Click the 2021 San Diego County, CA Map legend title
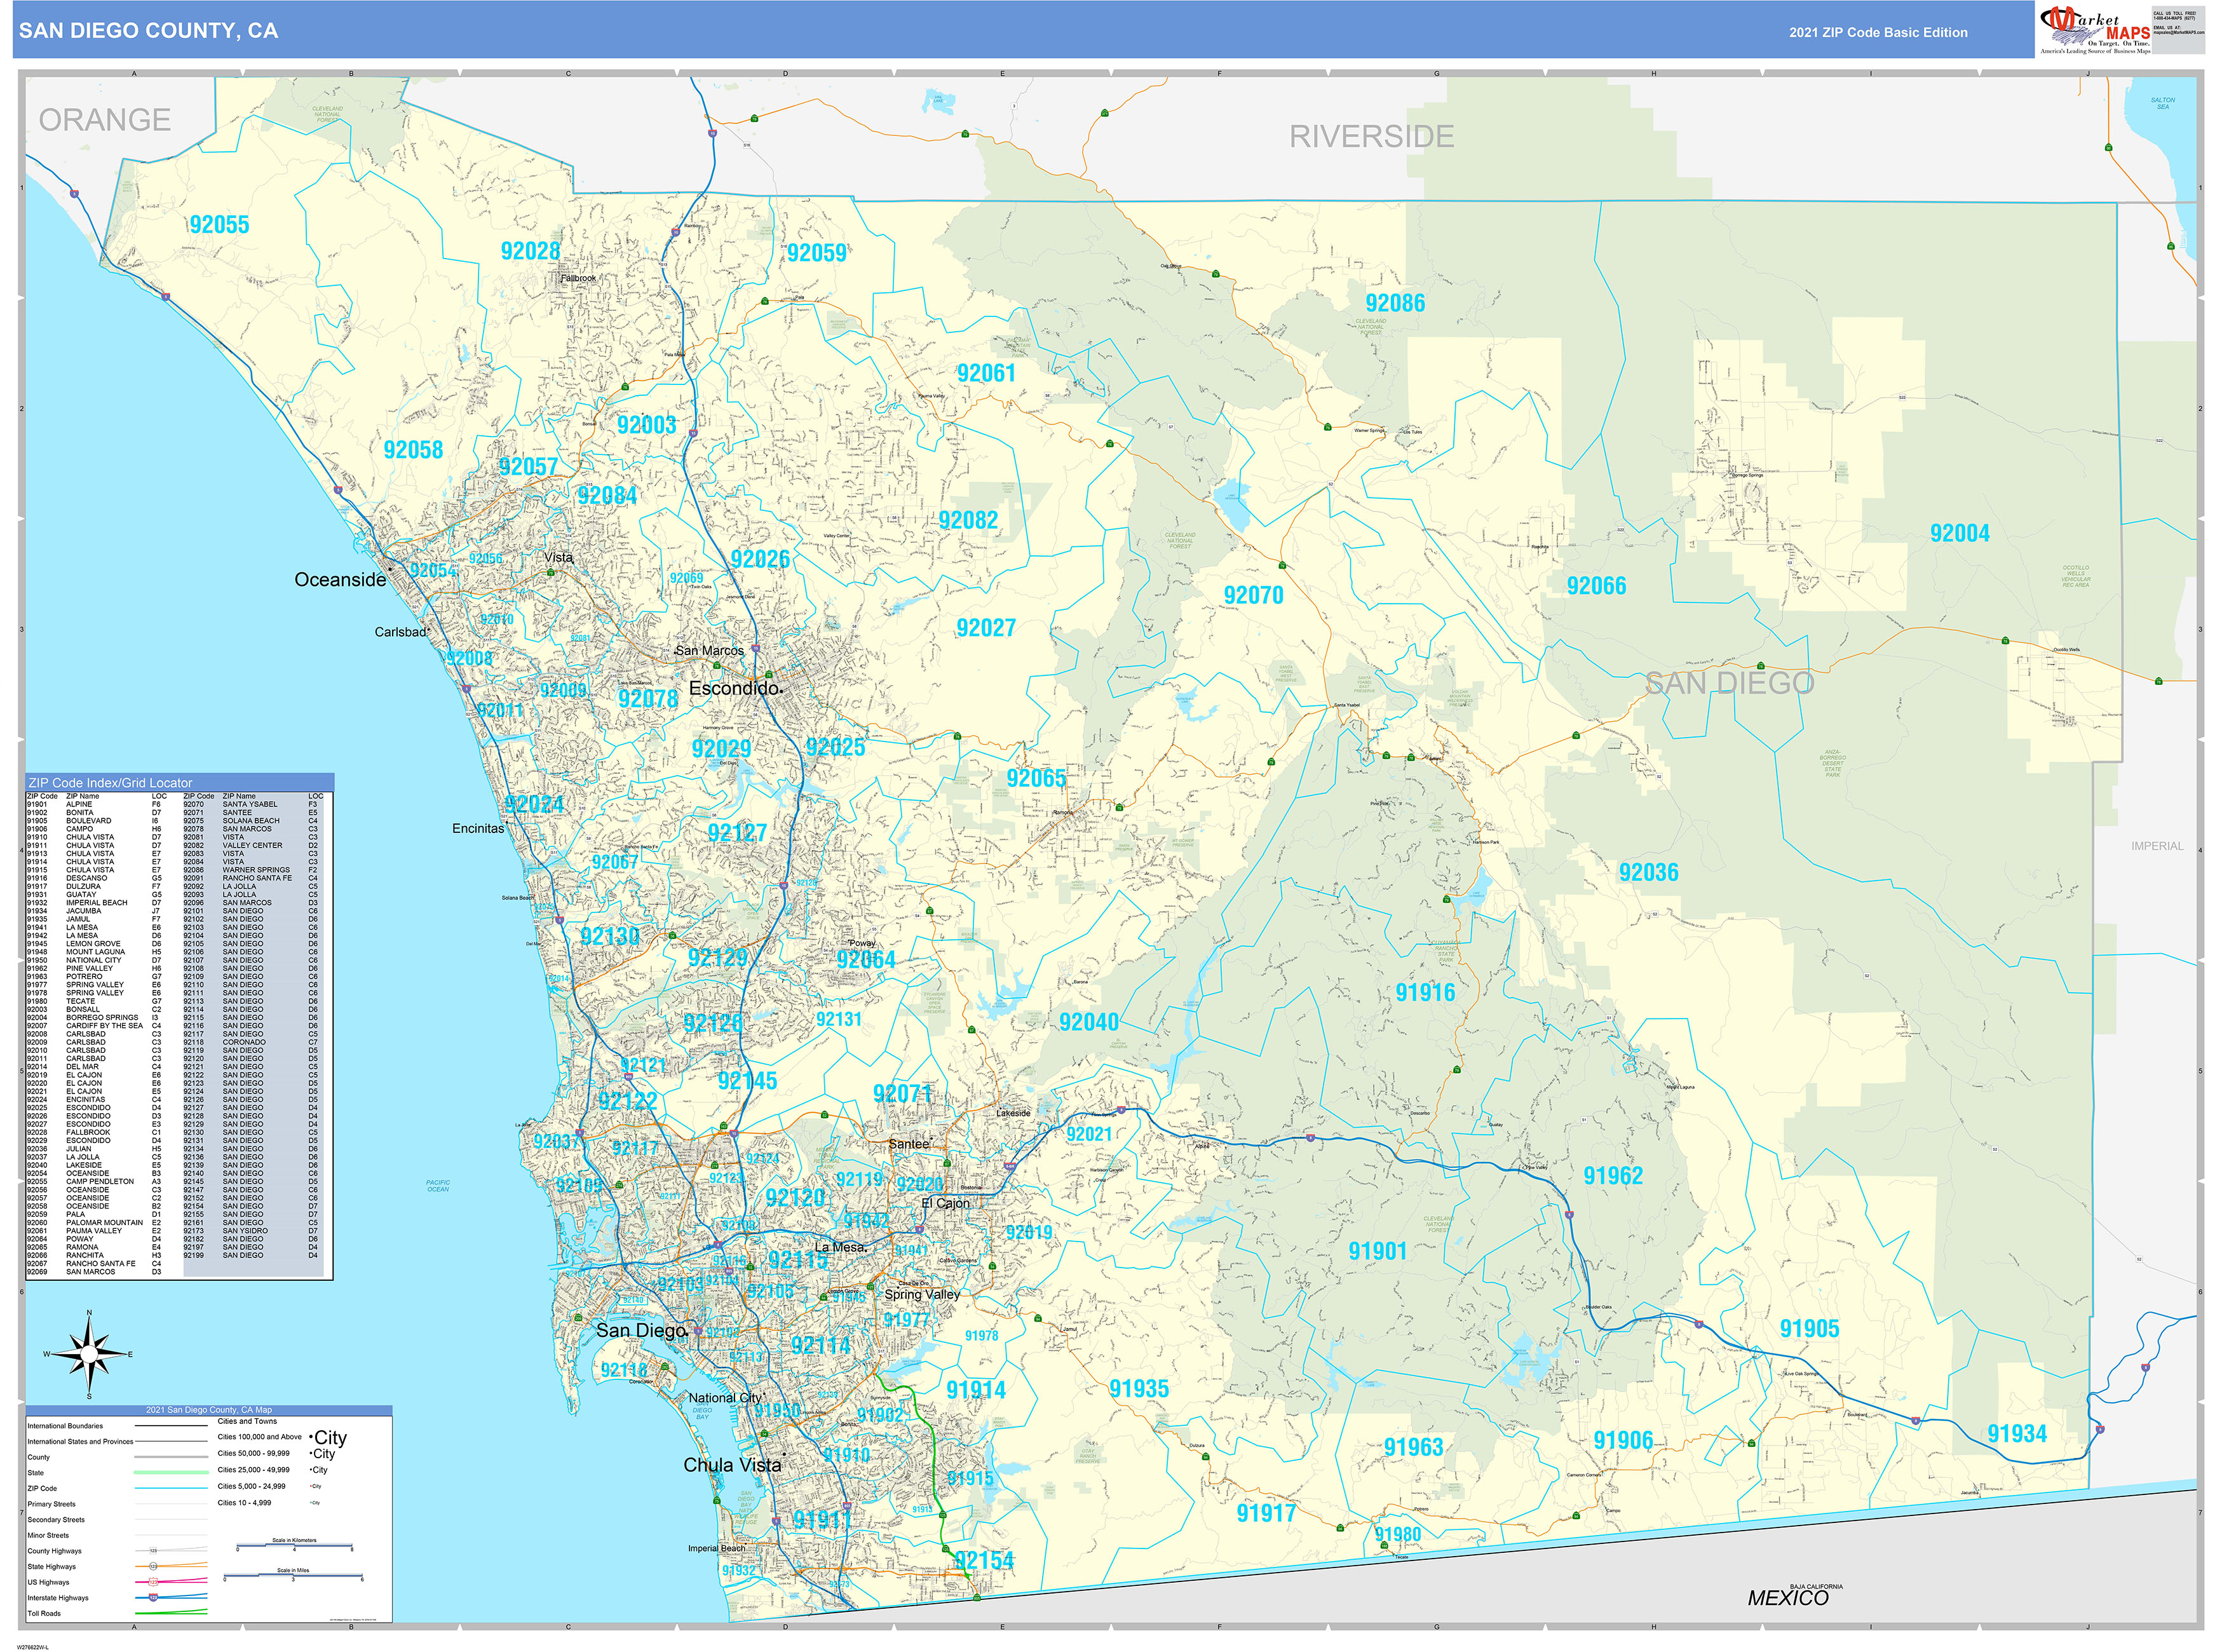Image resolution: width=2215 pixels, height=1652 pixels. 208,1410
